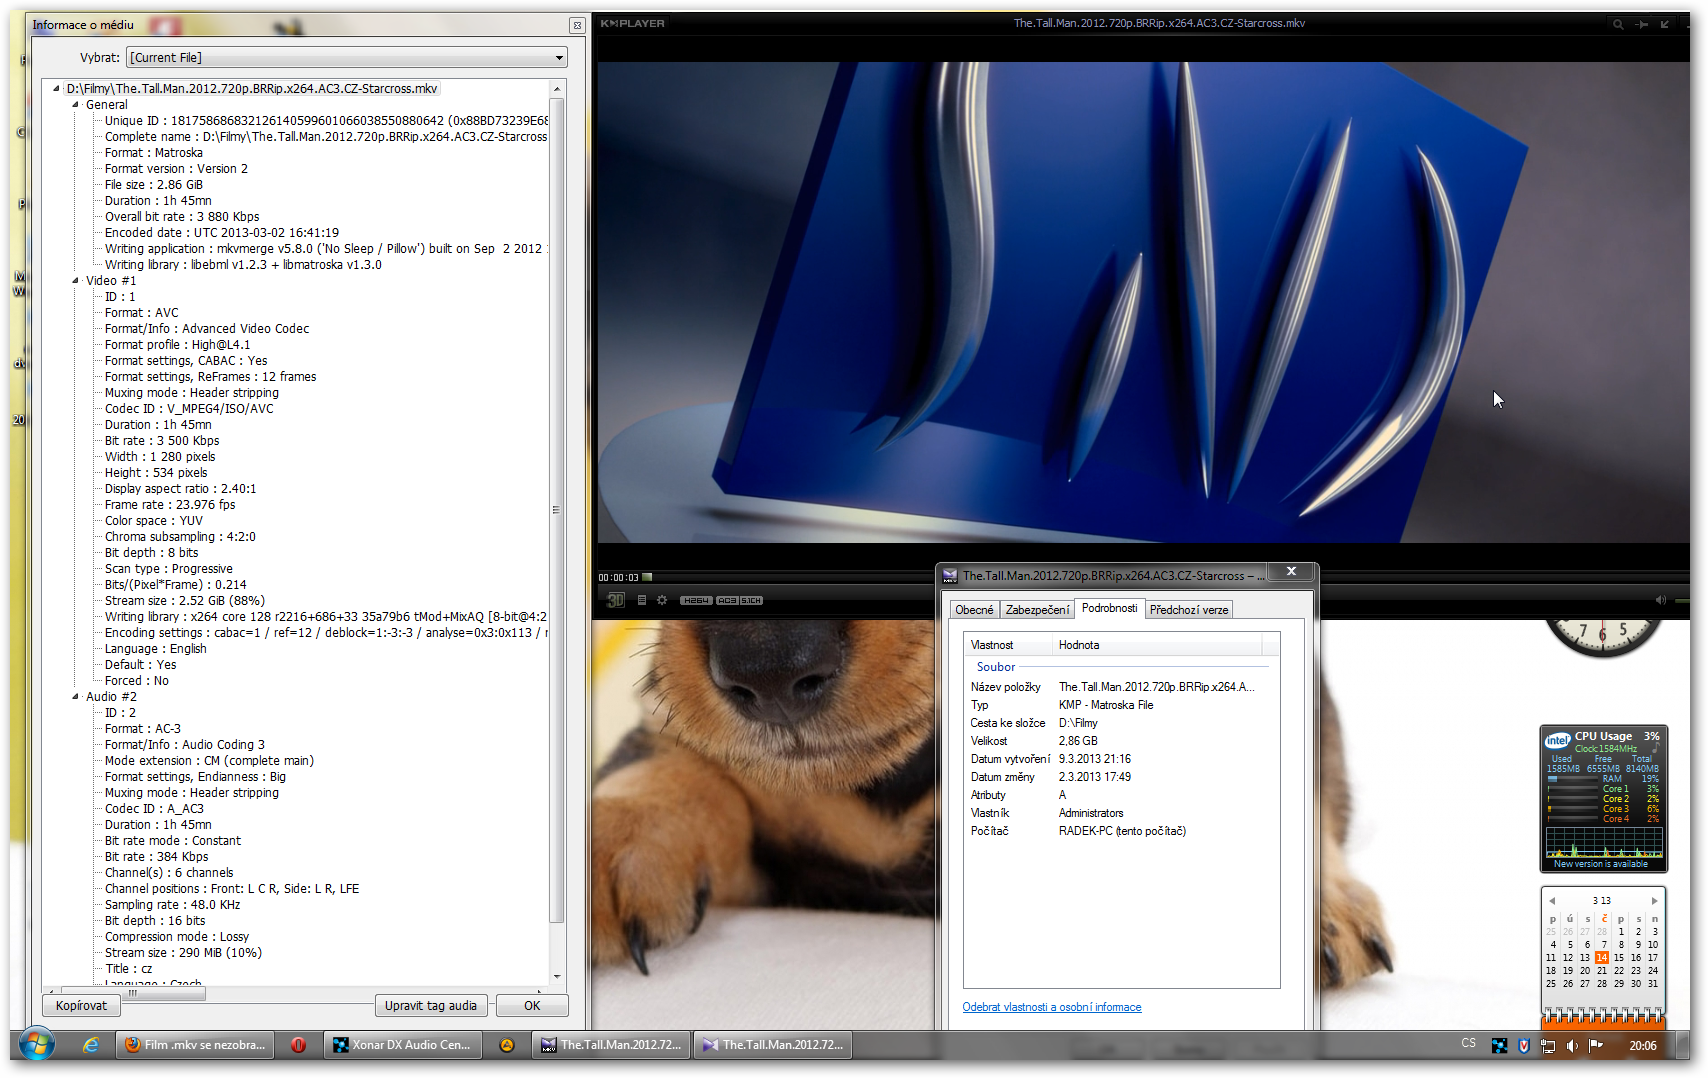1708x1078 pixels.
Task: Click the AC3 audio badge in KMPlayer
Action: click(727, 600)
